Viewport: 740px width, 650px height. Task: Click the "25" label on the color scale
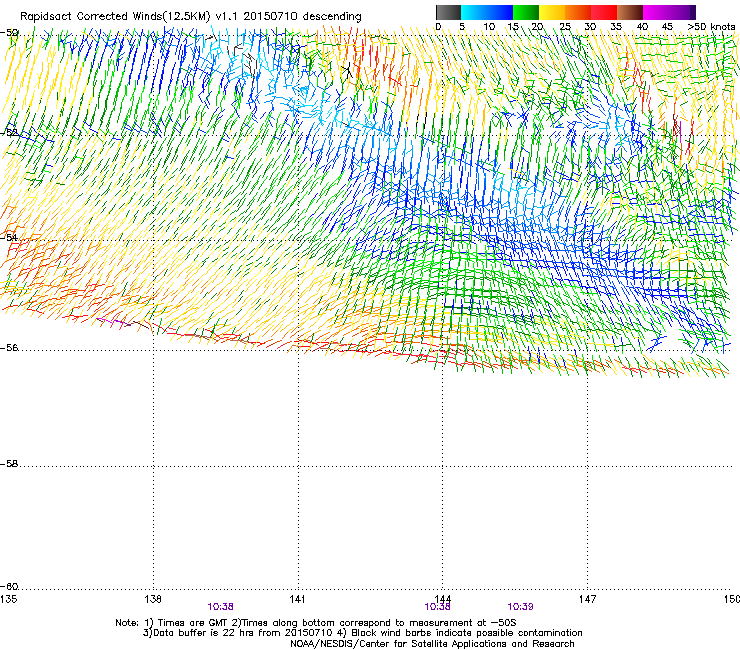coord(564,27)
